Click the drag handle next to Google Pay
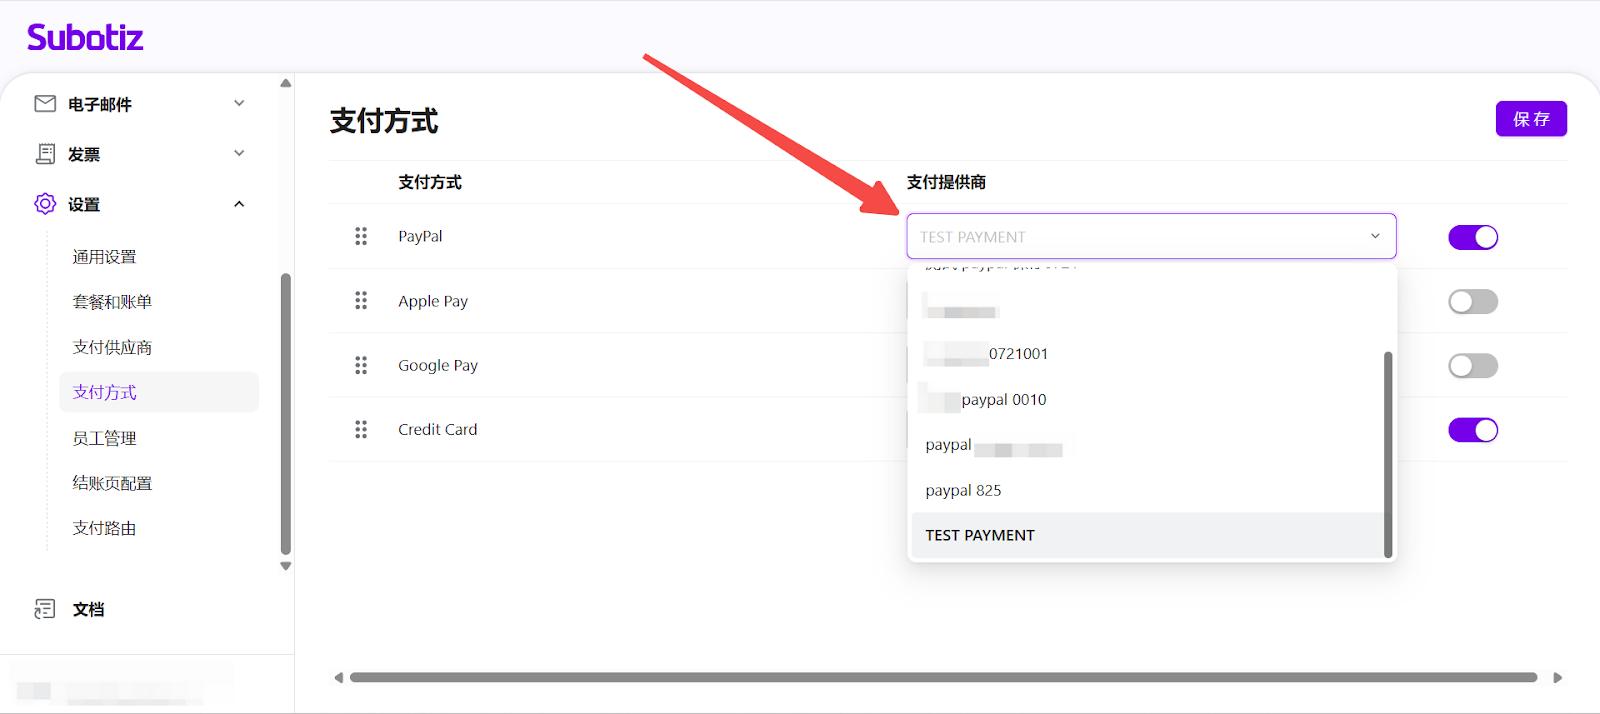Viewport: 1600px width, 714px height. (361, 365)
